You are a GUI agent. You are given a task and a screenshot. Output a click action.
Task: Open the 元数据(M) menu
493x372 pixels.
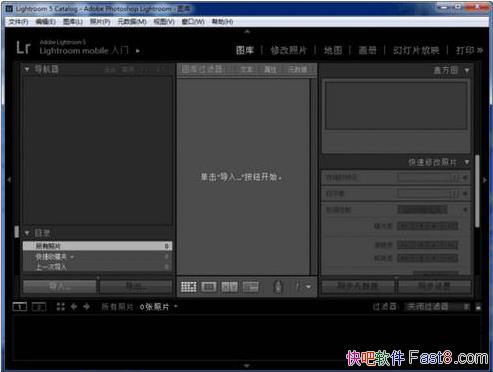(x=132, y=22)
